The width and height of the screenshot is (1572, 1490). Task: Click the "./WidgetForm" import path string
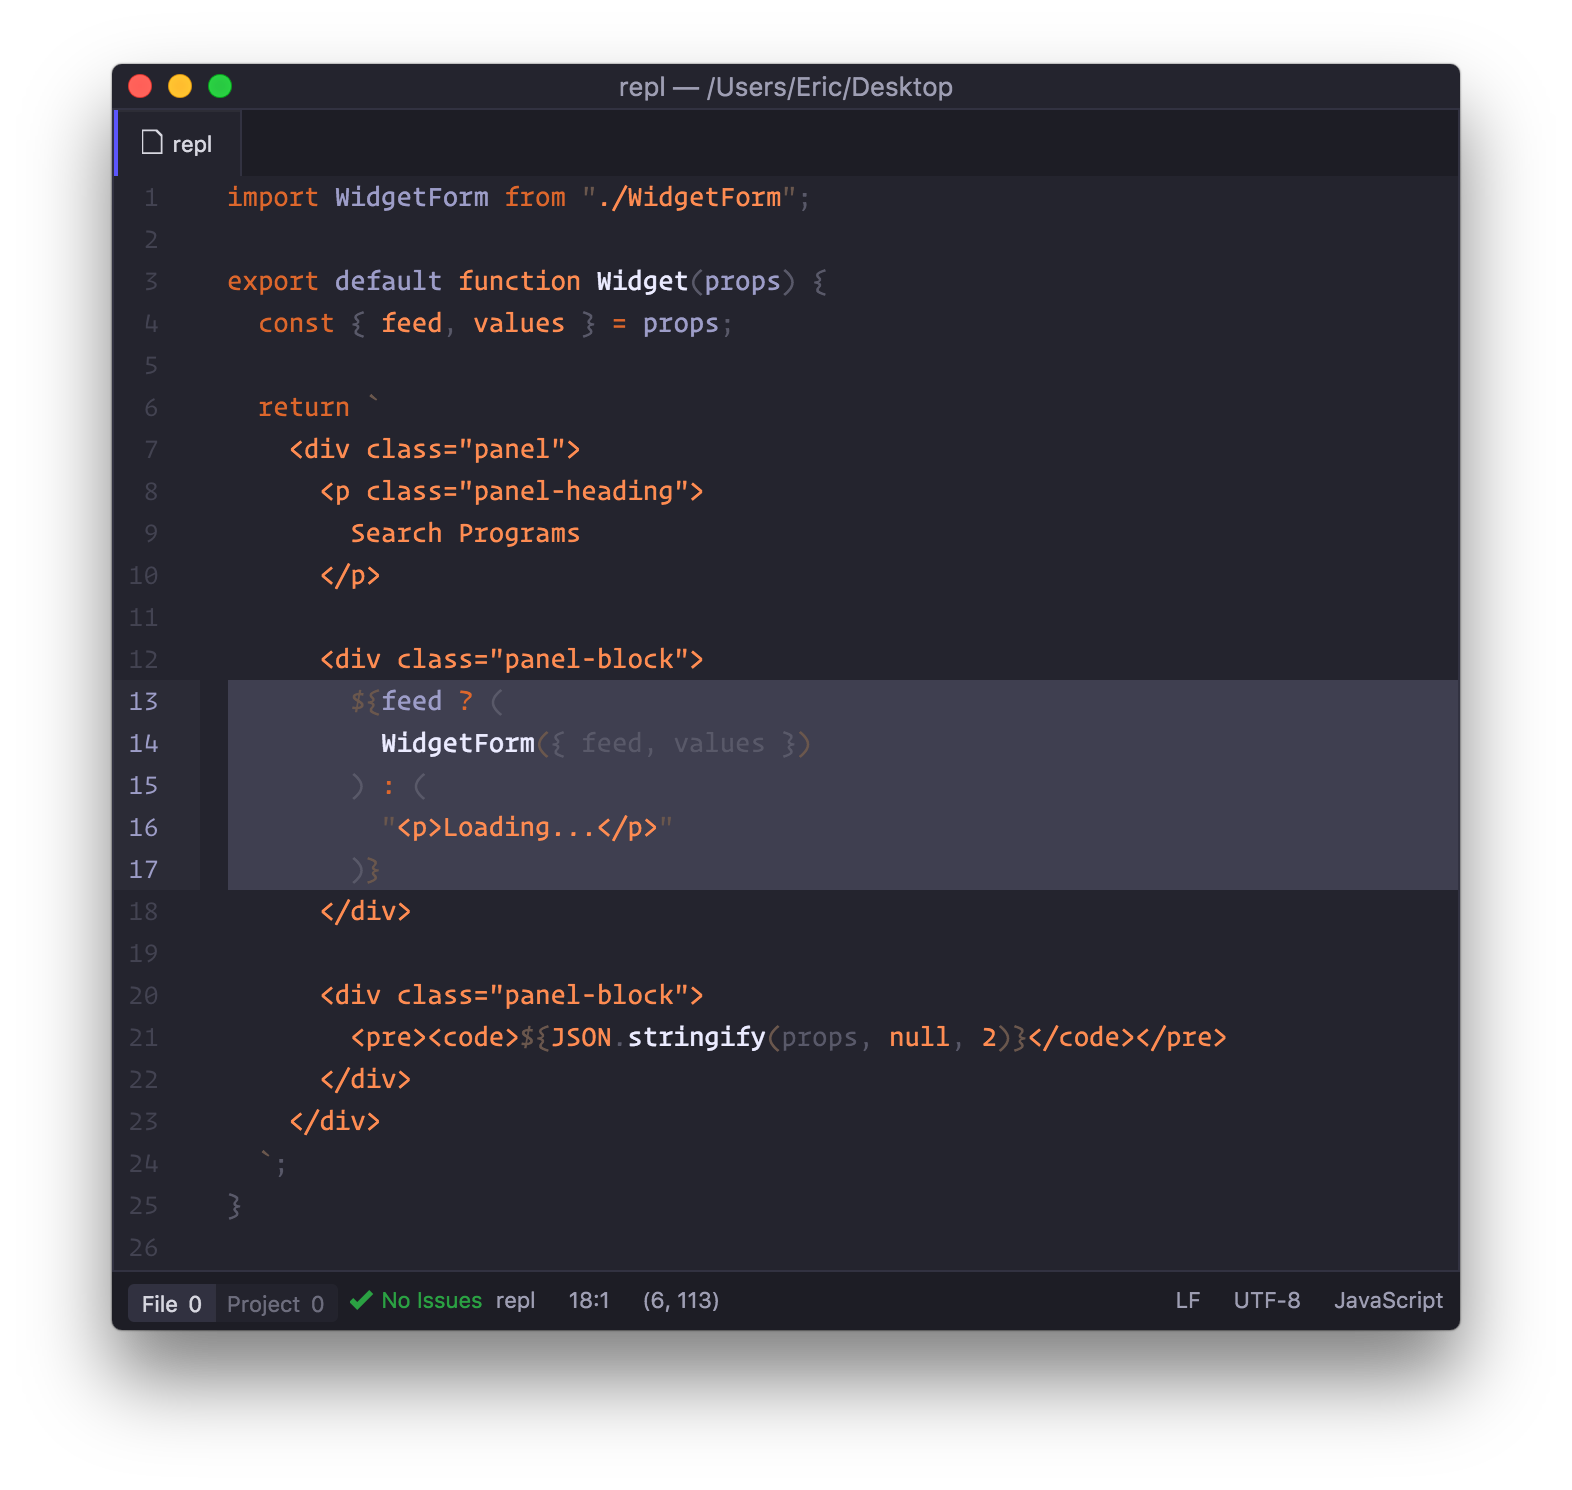pos(690,198)
